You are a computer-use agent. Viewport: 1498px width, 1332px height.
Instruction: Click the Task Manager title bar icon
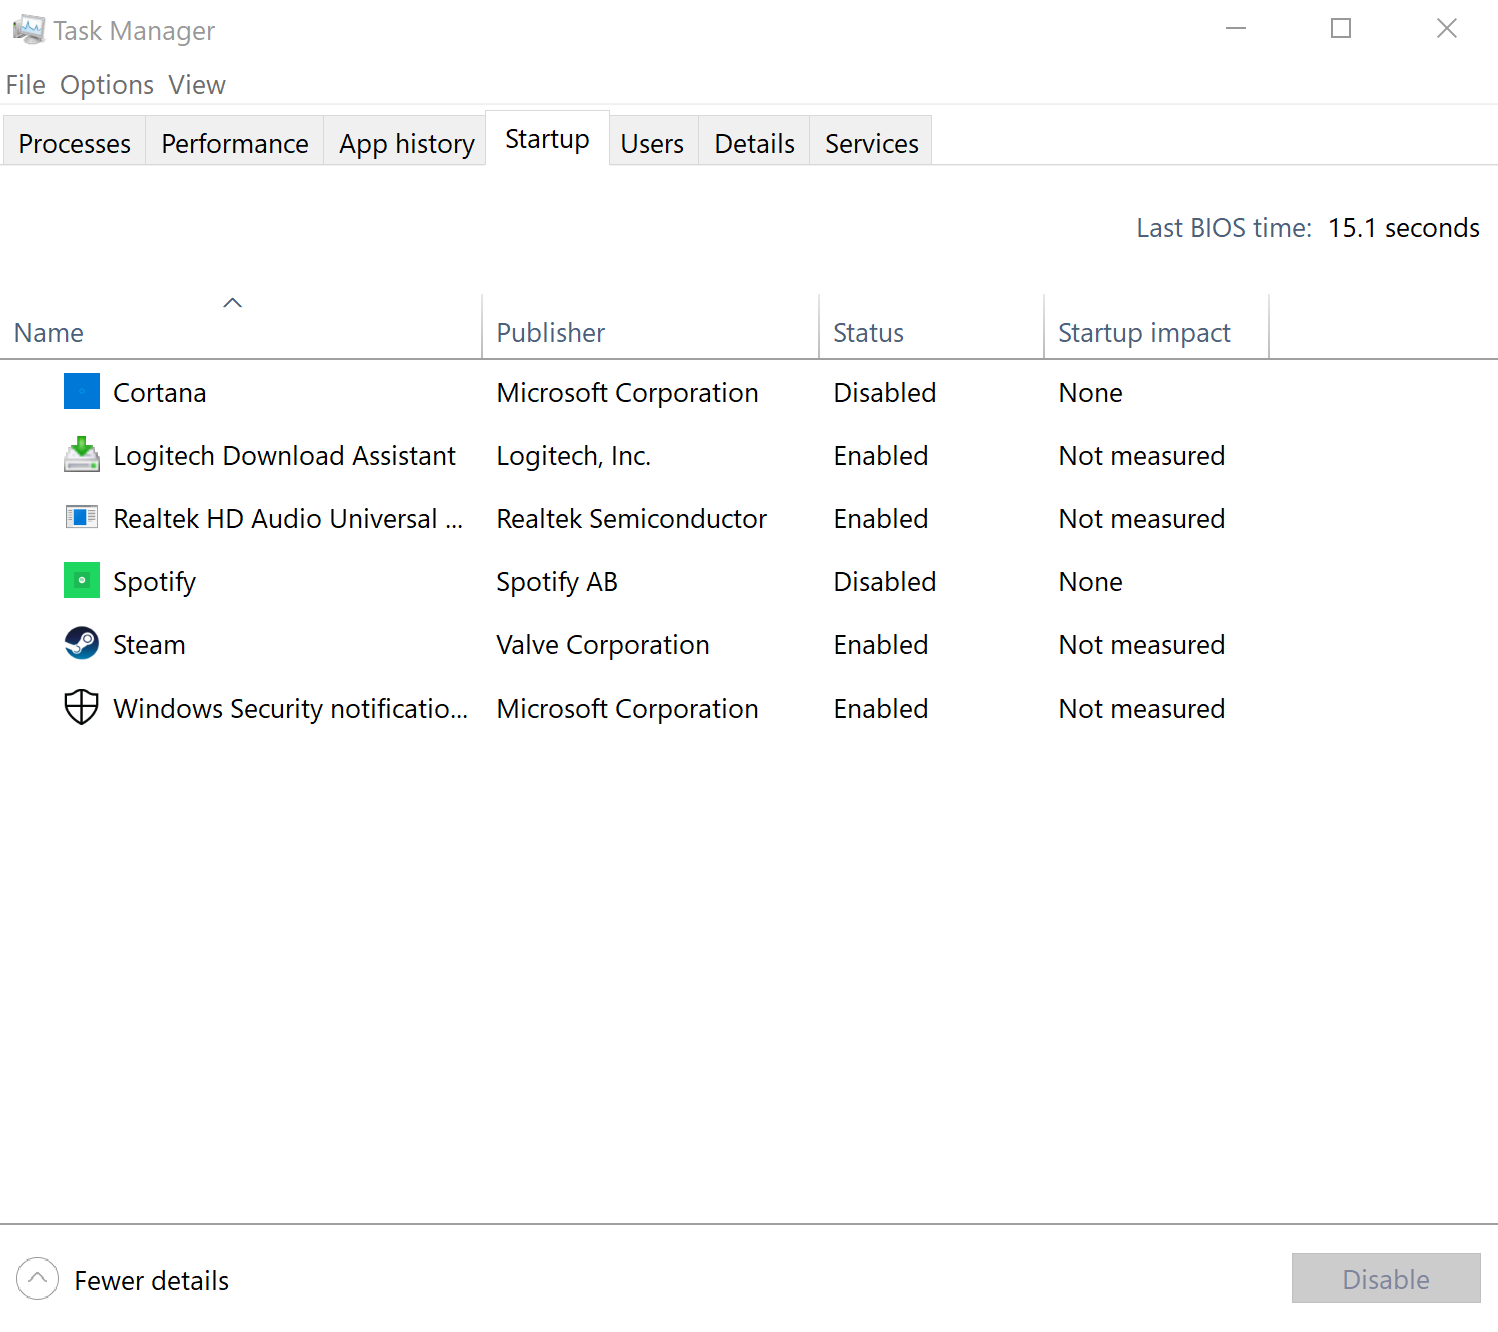point(28,30)
